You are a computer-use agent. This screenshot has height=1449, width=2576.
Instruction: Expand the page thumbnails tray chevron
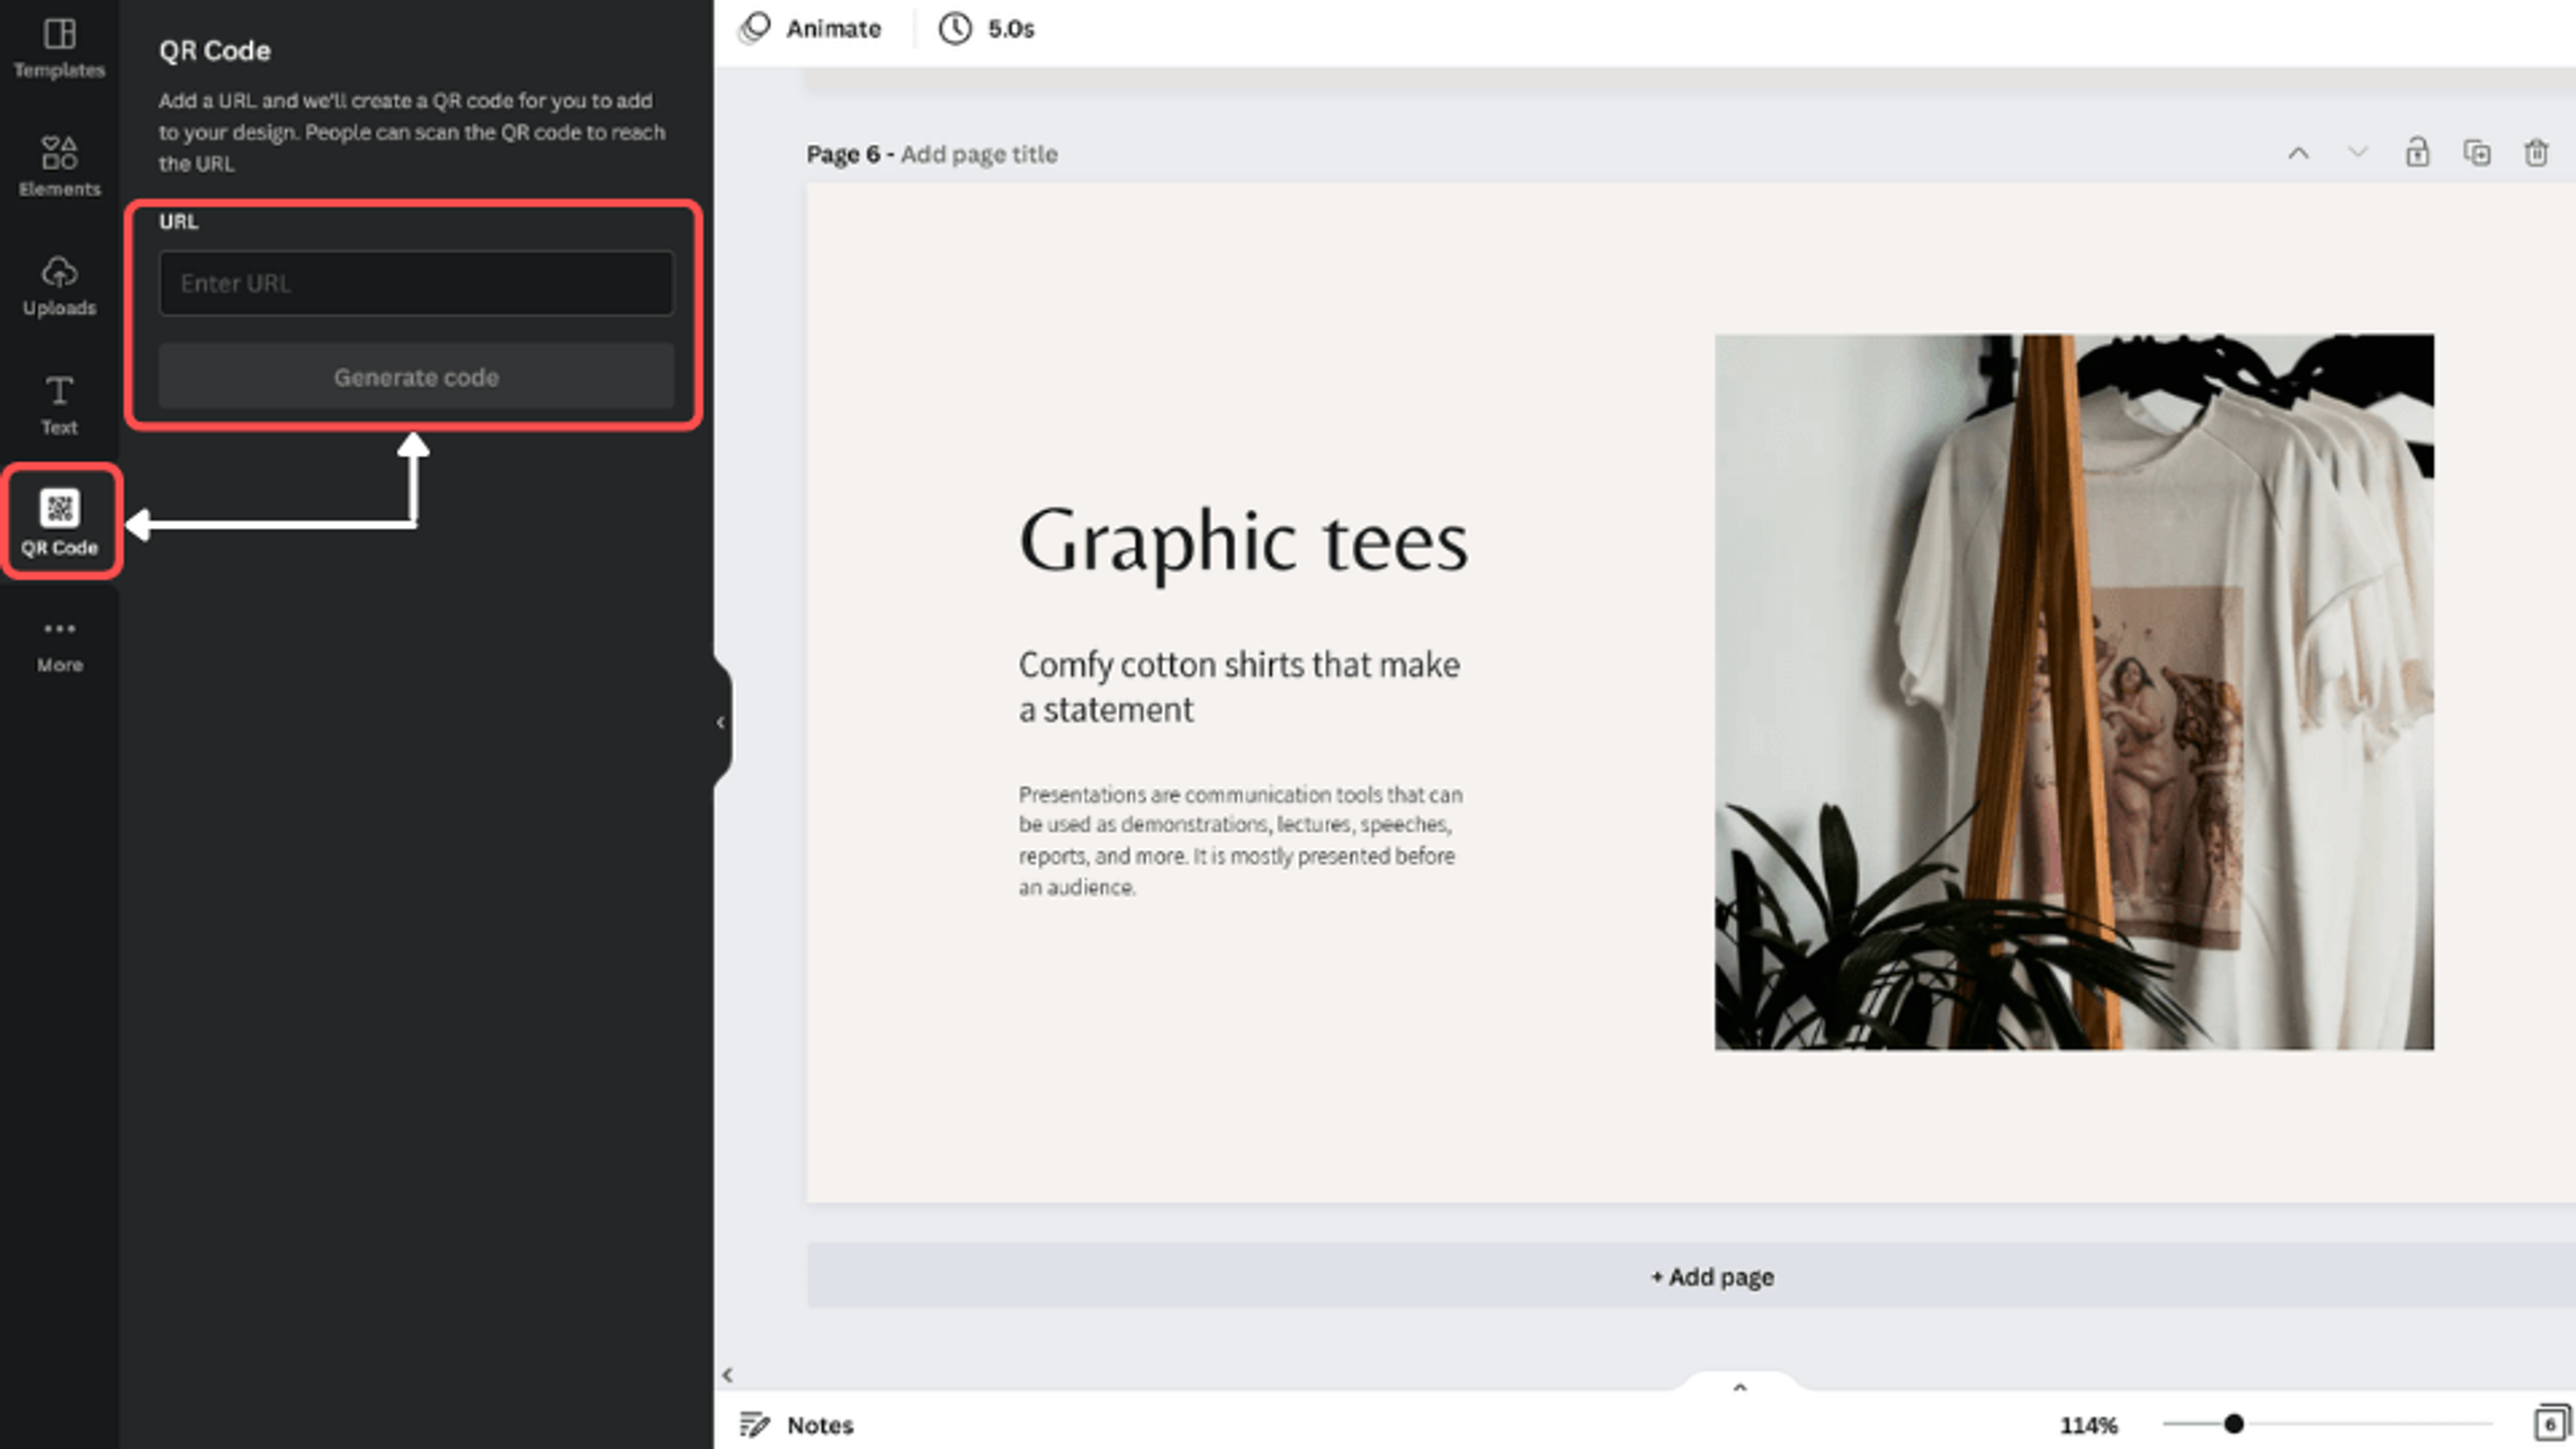point(1739,1387)
